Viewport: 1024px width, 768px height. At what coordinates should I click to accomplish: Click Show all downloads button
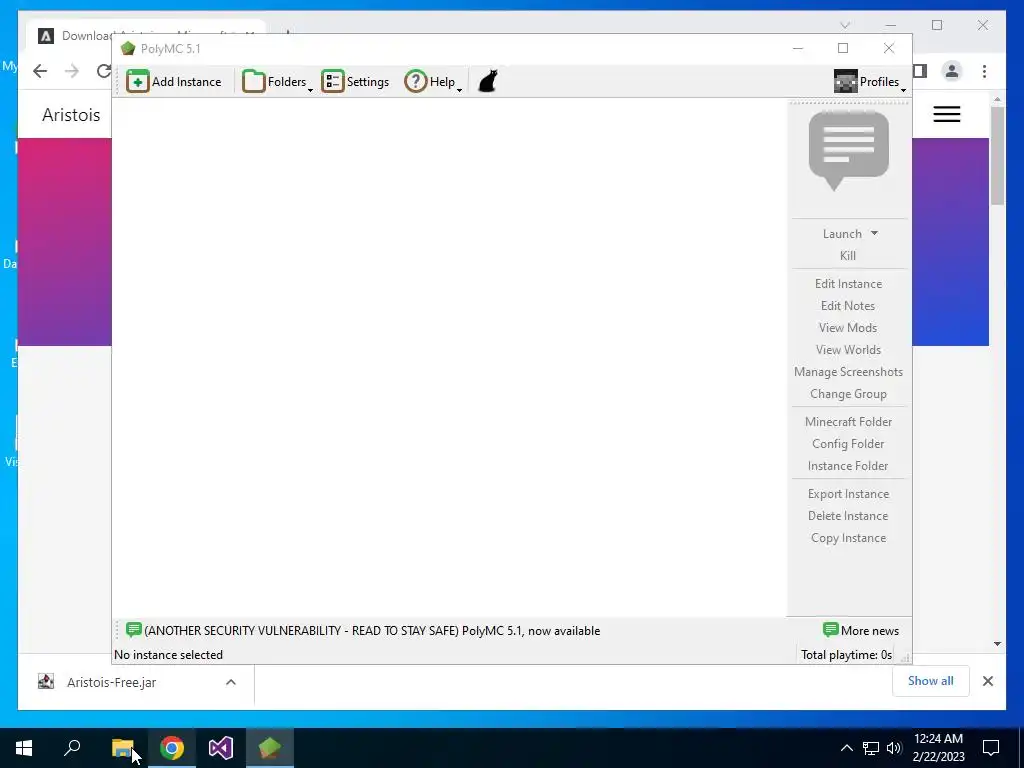931,681
